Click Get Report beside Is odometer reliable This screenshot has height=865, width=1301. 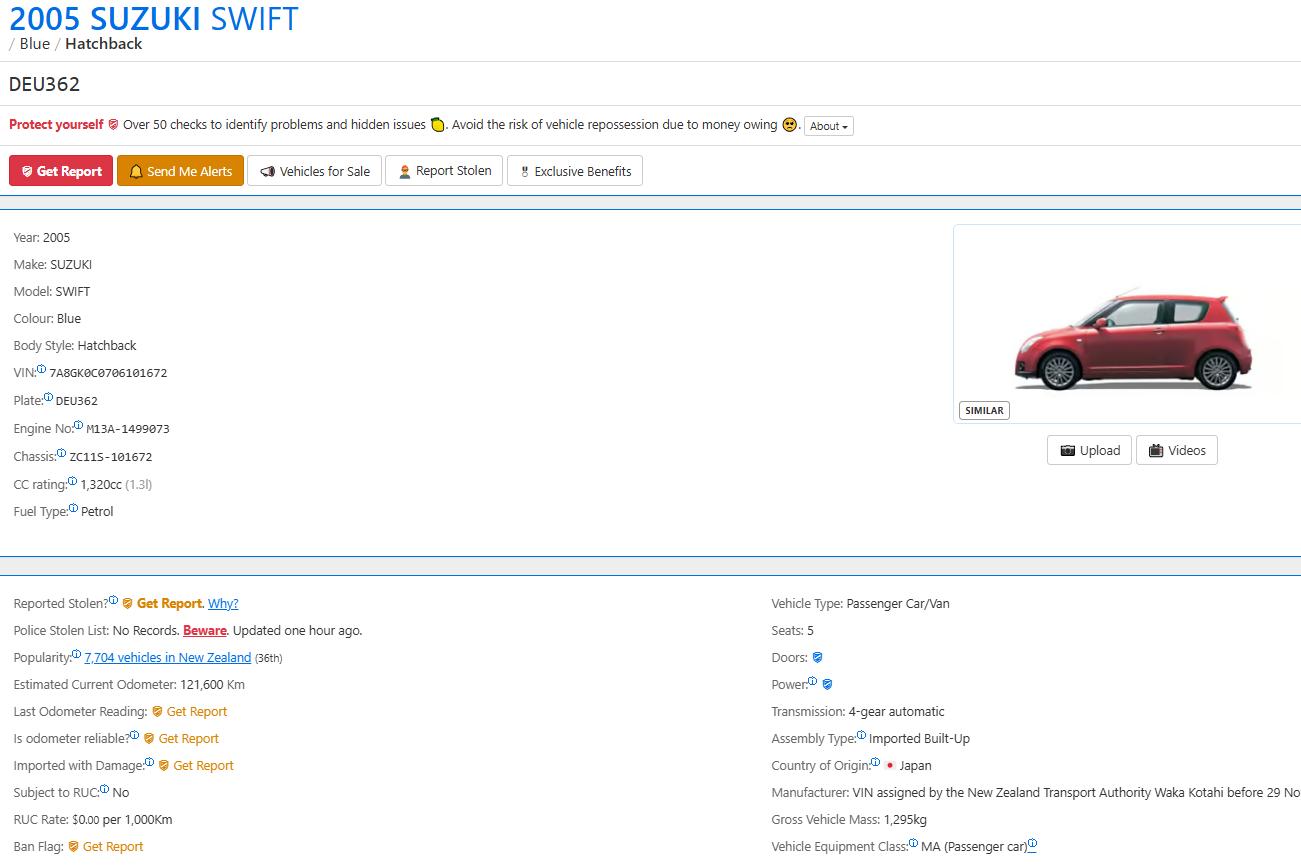189,739
